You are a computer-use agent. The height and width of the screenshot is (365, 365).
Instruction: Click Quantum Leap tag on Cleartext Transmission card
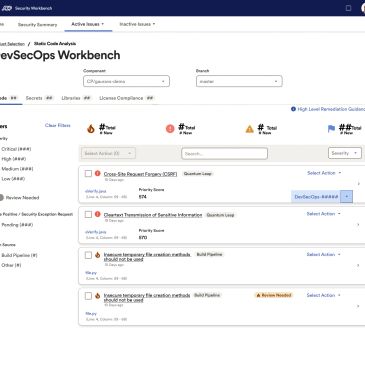[220, 215]
